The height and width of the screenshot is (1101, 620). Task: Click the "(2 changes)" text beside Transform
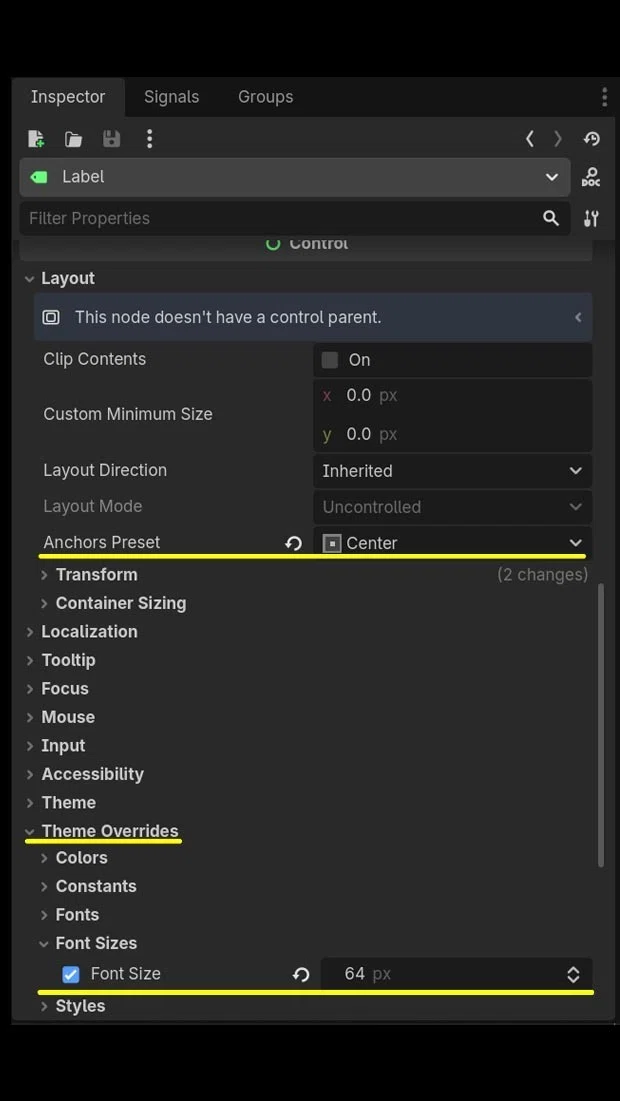tap(542, 575)
